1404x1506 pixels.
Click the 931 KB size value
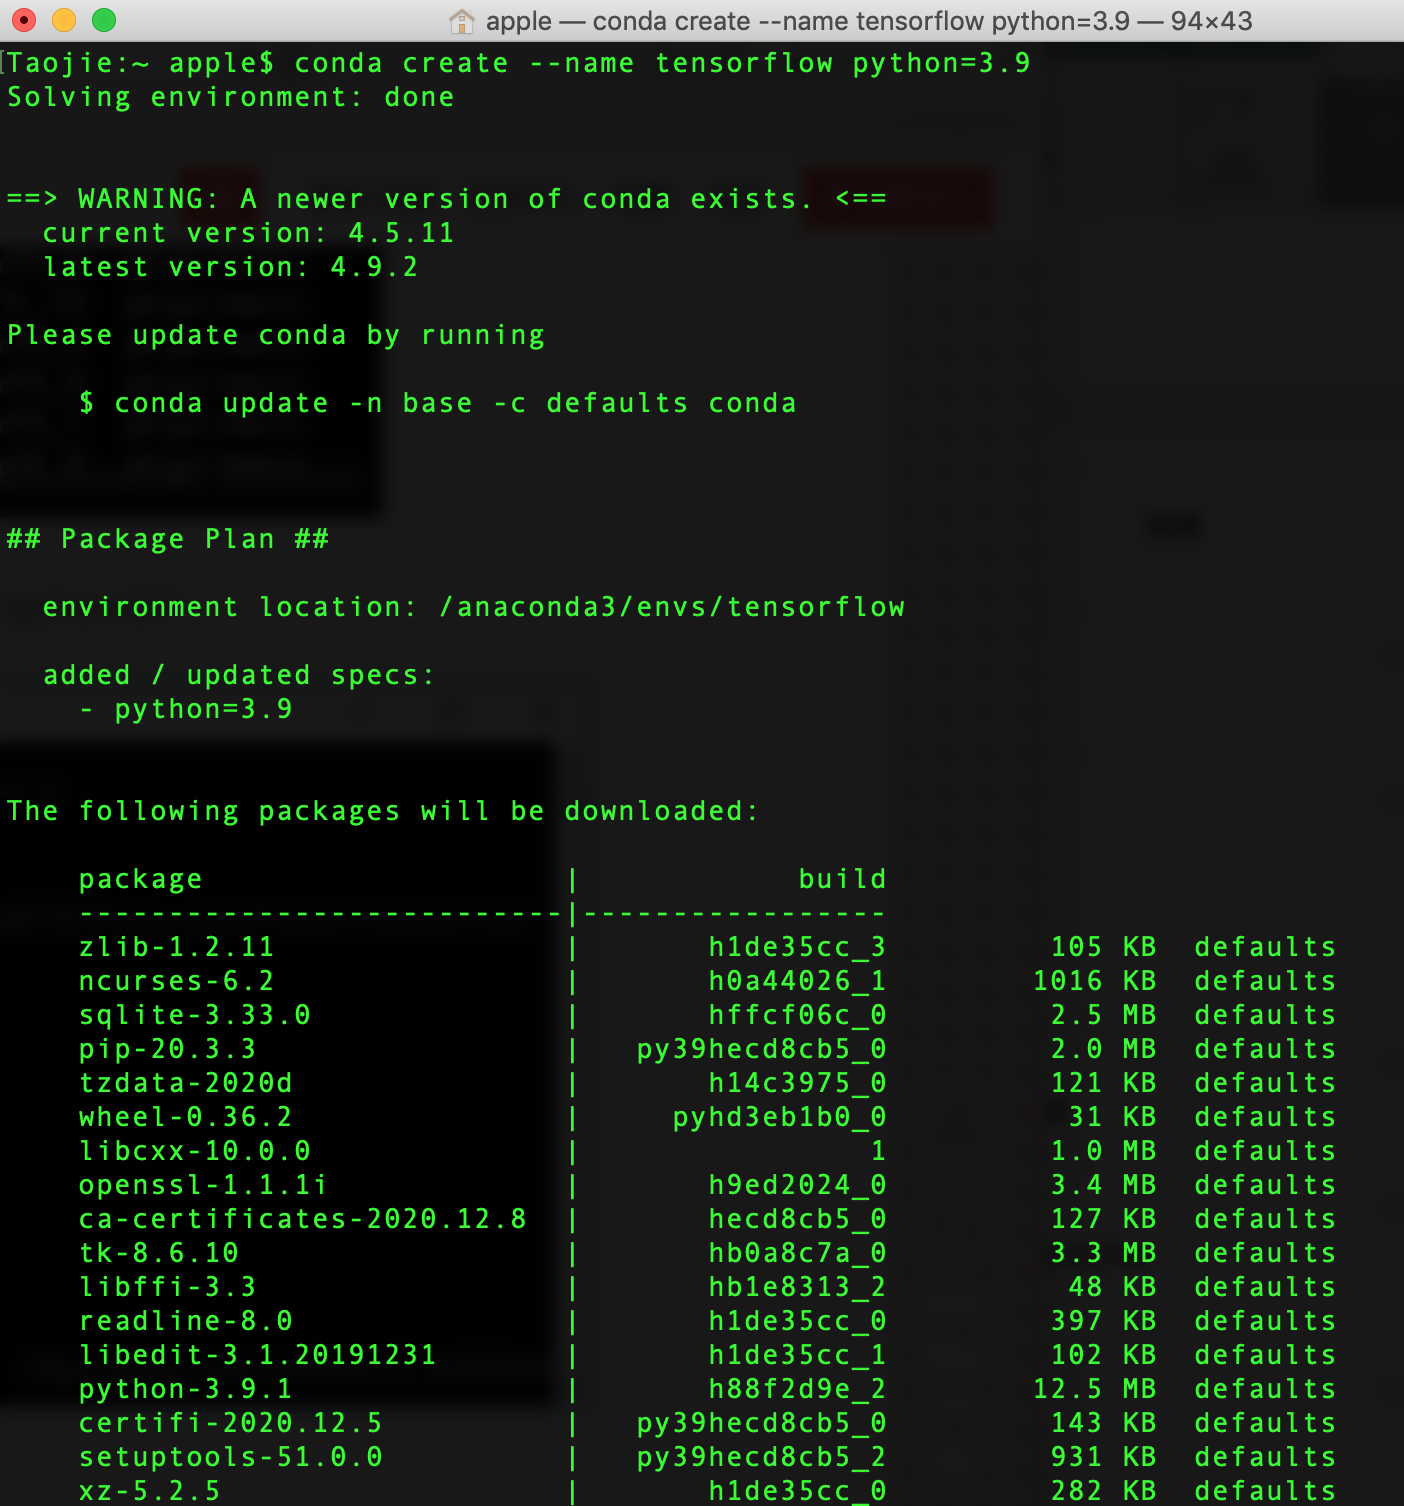tap(1104, 1457)
